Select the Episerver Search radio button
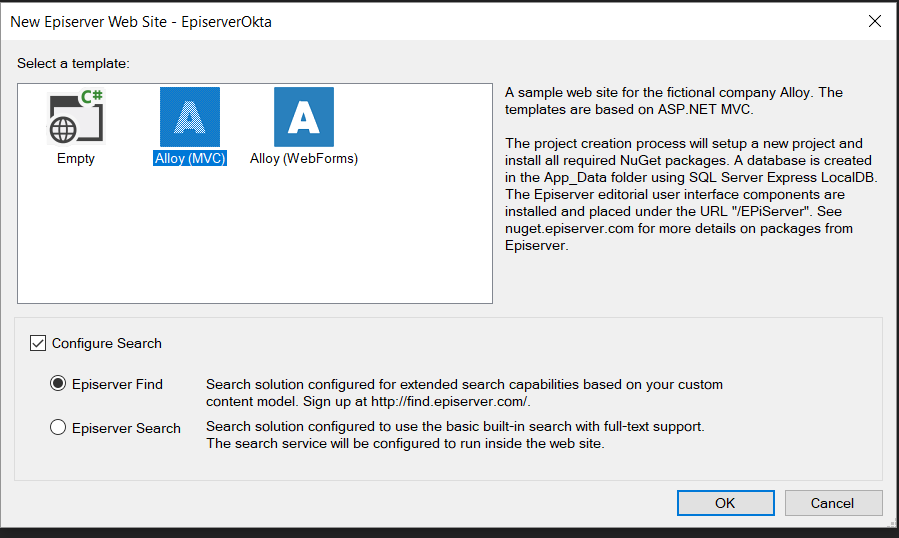 click(58, 428)
